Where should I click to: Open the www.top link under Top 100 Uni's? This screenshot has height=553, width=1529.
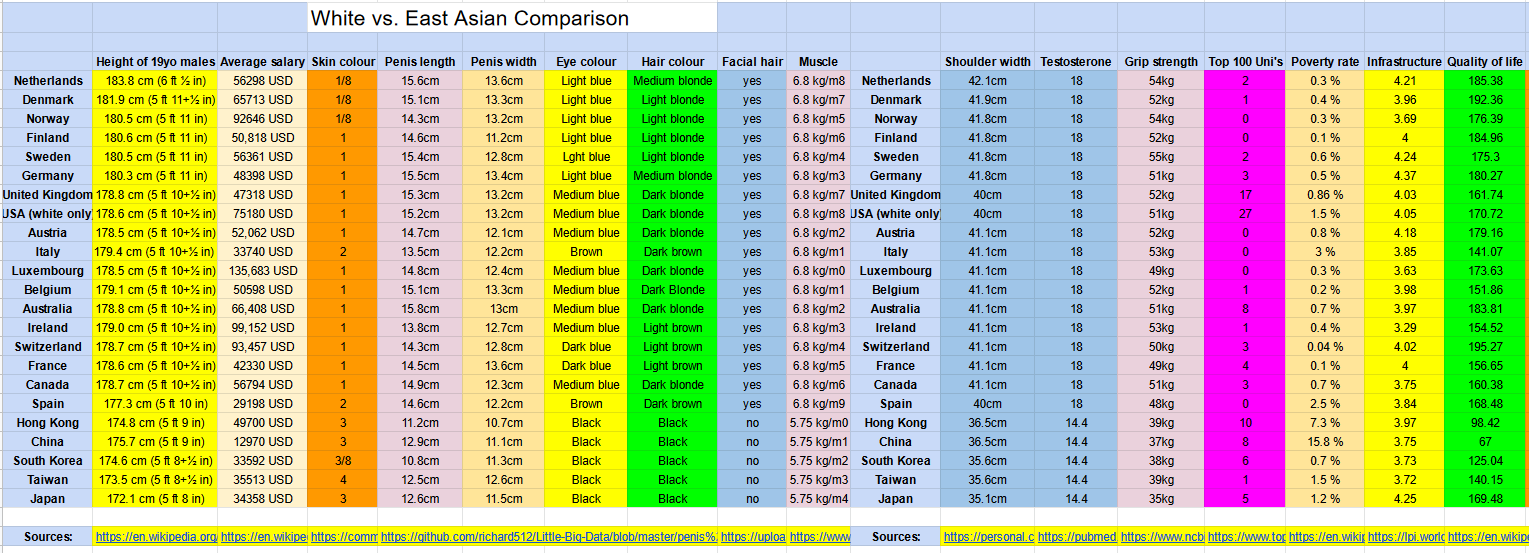click(x=1245, y=537)
